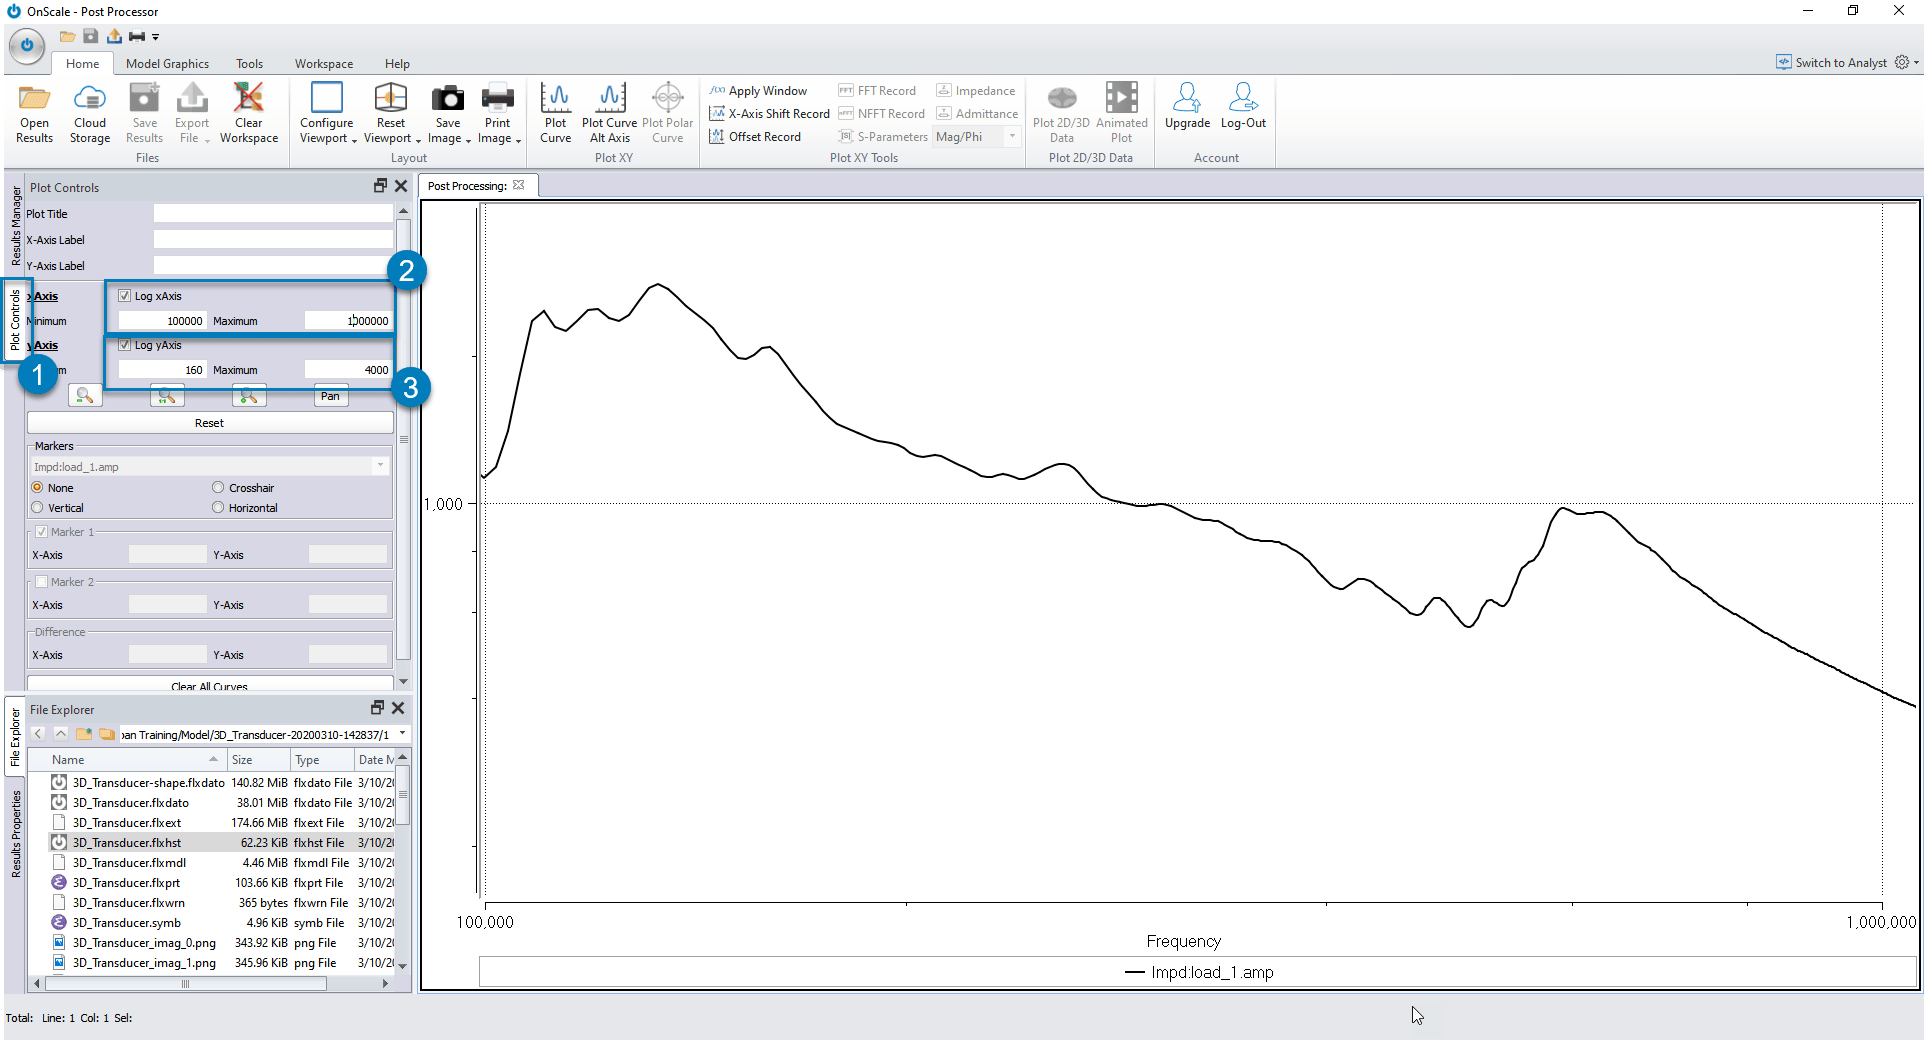Click the Plot Curve tool
The image size is (1924, 1040).
point(556,114)
